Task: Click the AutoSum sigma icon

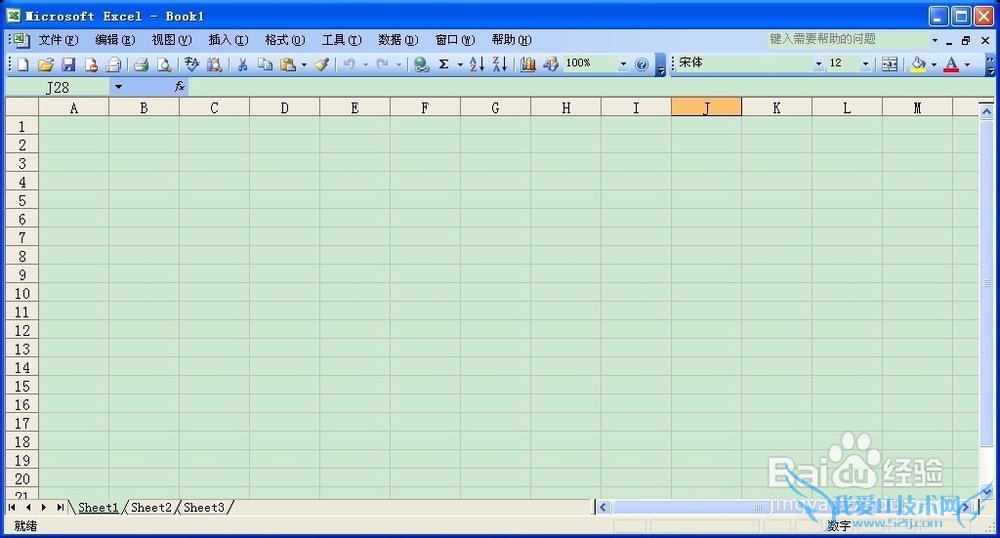Action: [x=445, y=64]
